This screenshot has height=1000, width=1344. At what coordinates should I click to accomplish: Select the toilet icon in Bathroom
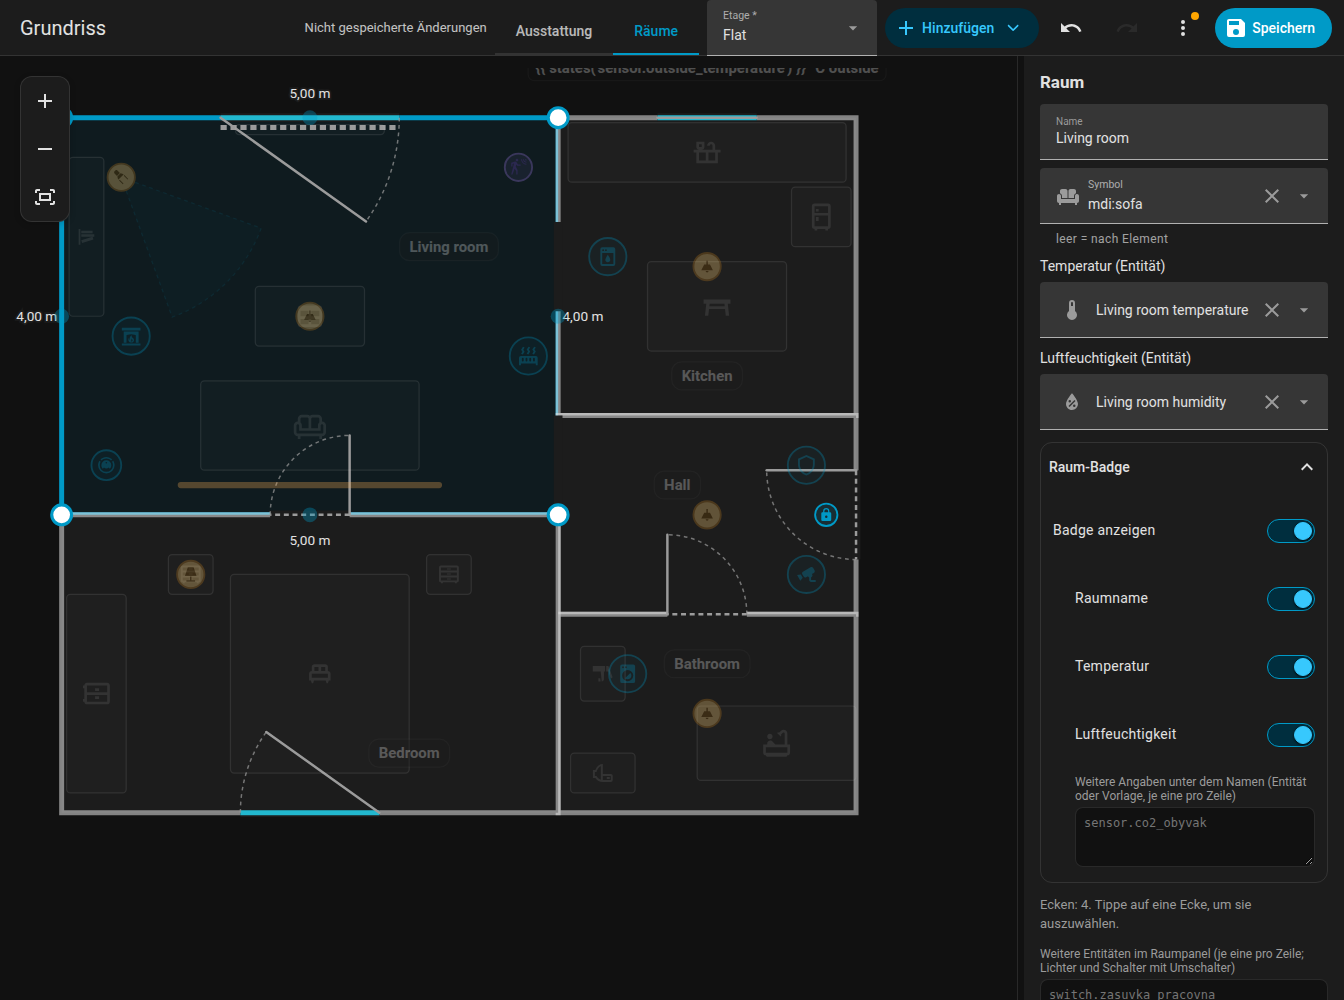coord(603,773)
